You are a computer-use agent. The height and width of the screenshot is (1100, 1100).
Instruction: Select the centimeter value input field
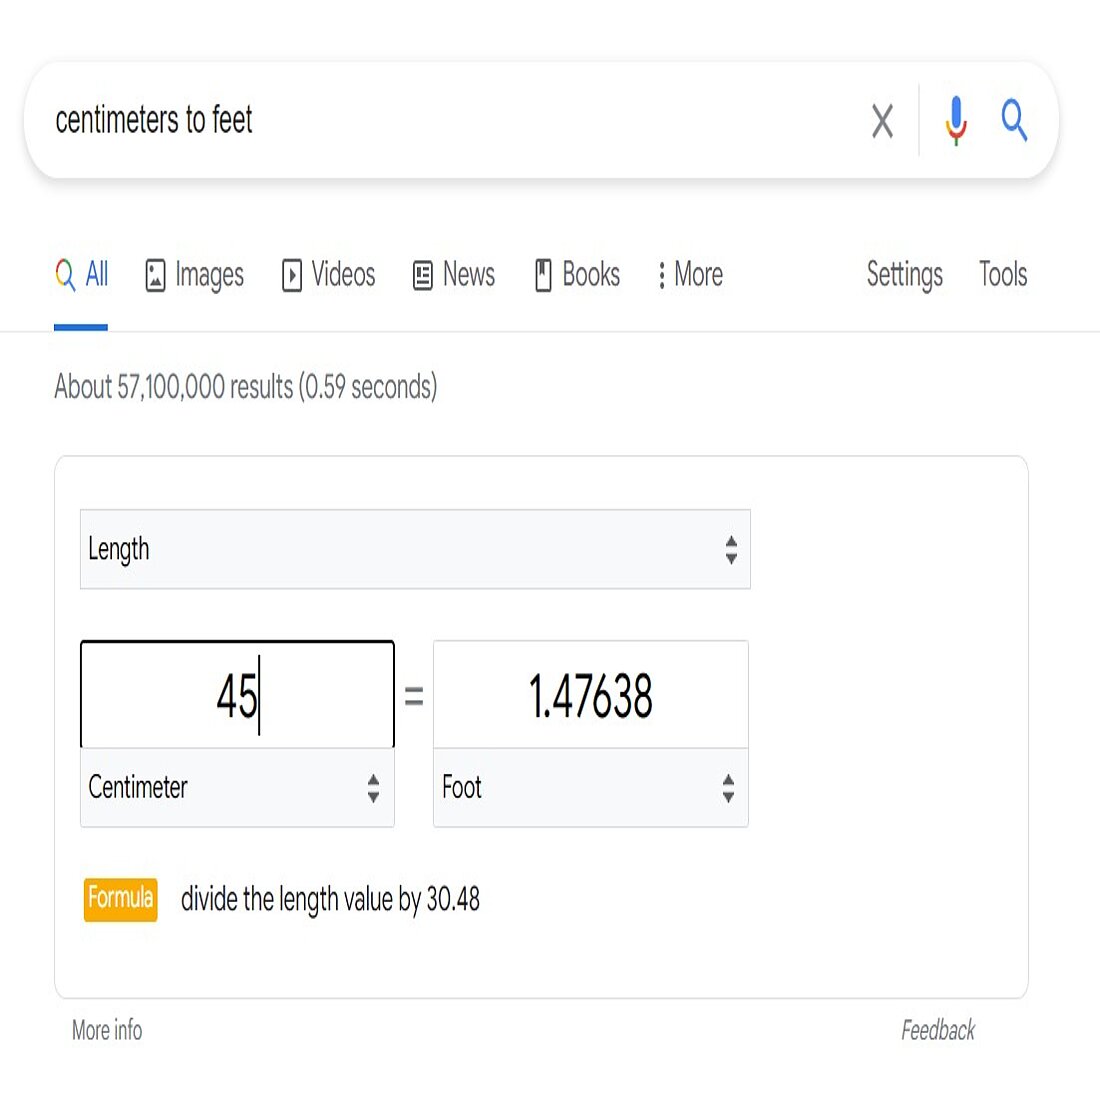pyautogui.click(x=236, y=694)
